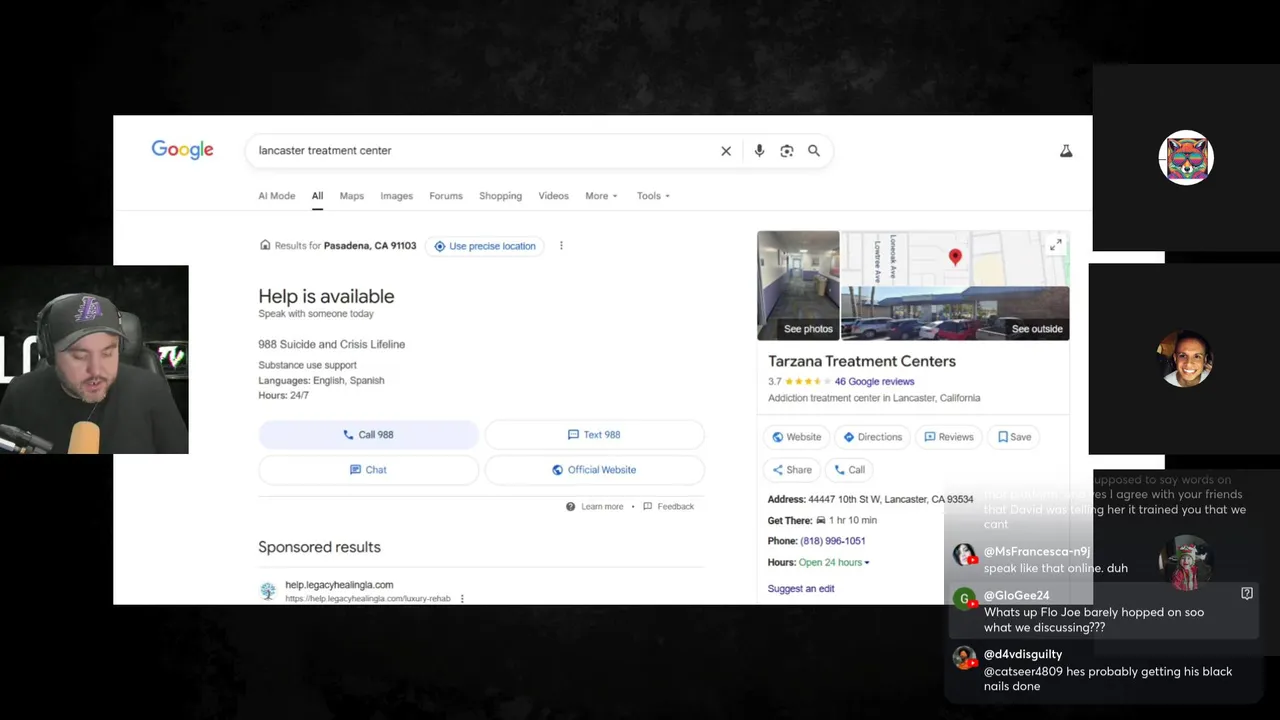Switch to Images tab
Screen dimensions: 1280x720
pos(397,196)
